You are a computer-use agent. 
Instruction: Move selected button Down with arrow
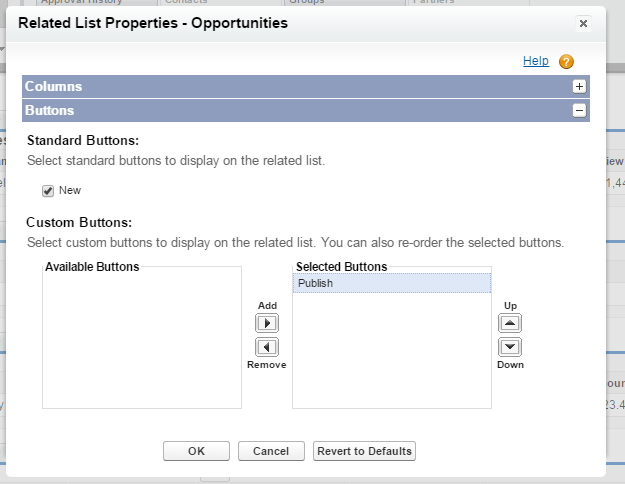coord(510,346)
